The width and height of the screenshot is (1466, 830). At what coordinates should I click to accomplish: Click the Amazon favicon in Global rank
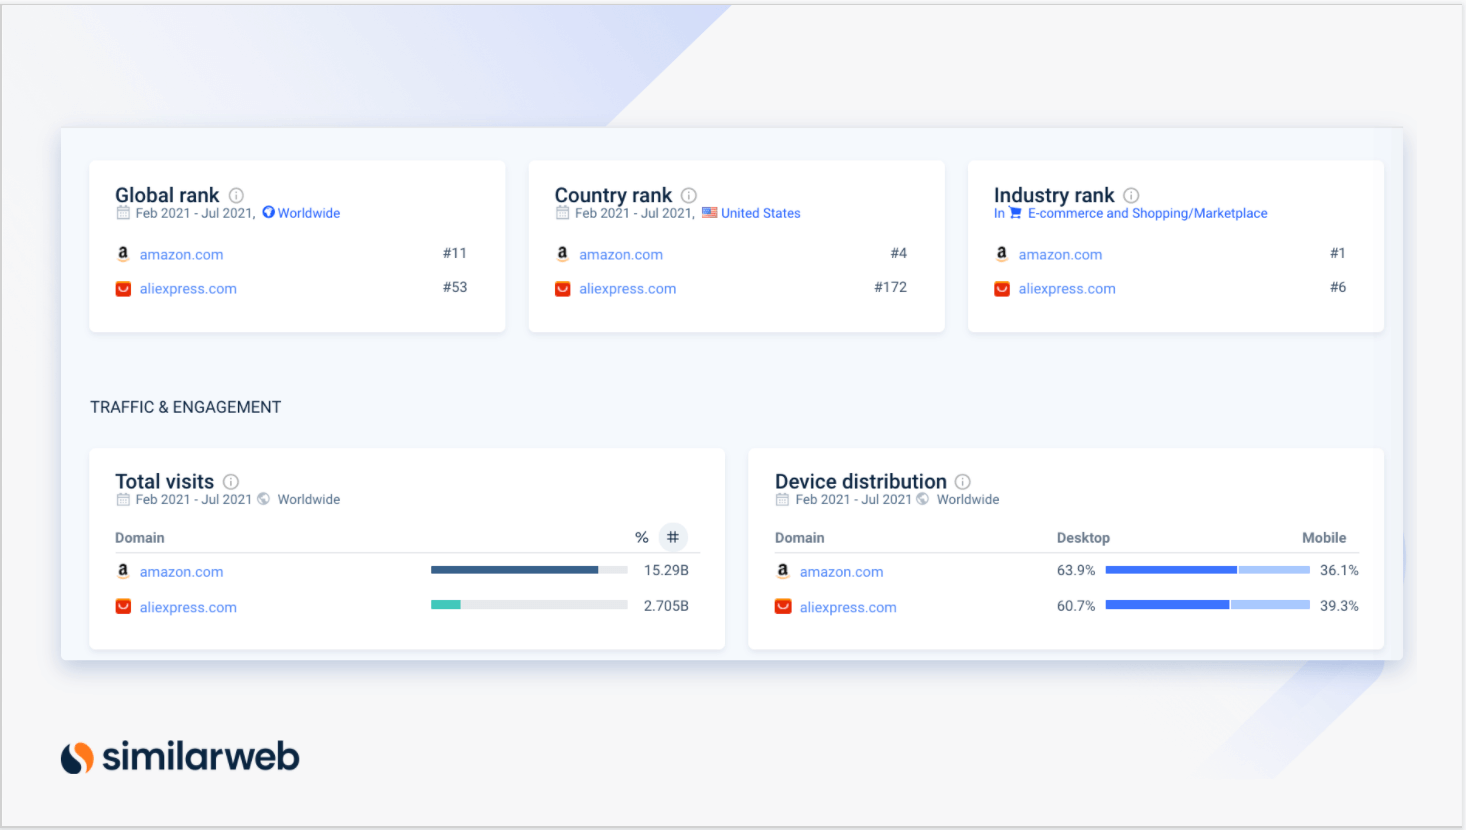[123, 254]
